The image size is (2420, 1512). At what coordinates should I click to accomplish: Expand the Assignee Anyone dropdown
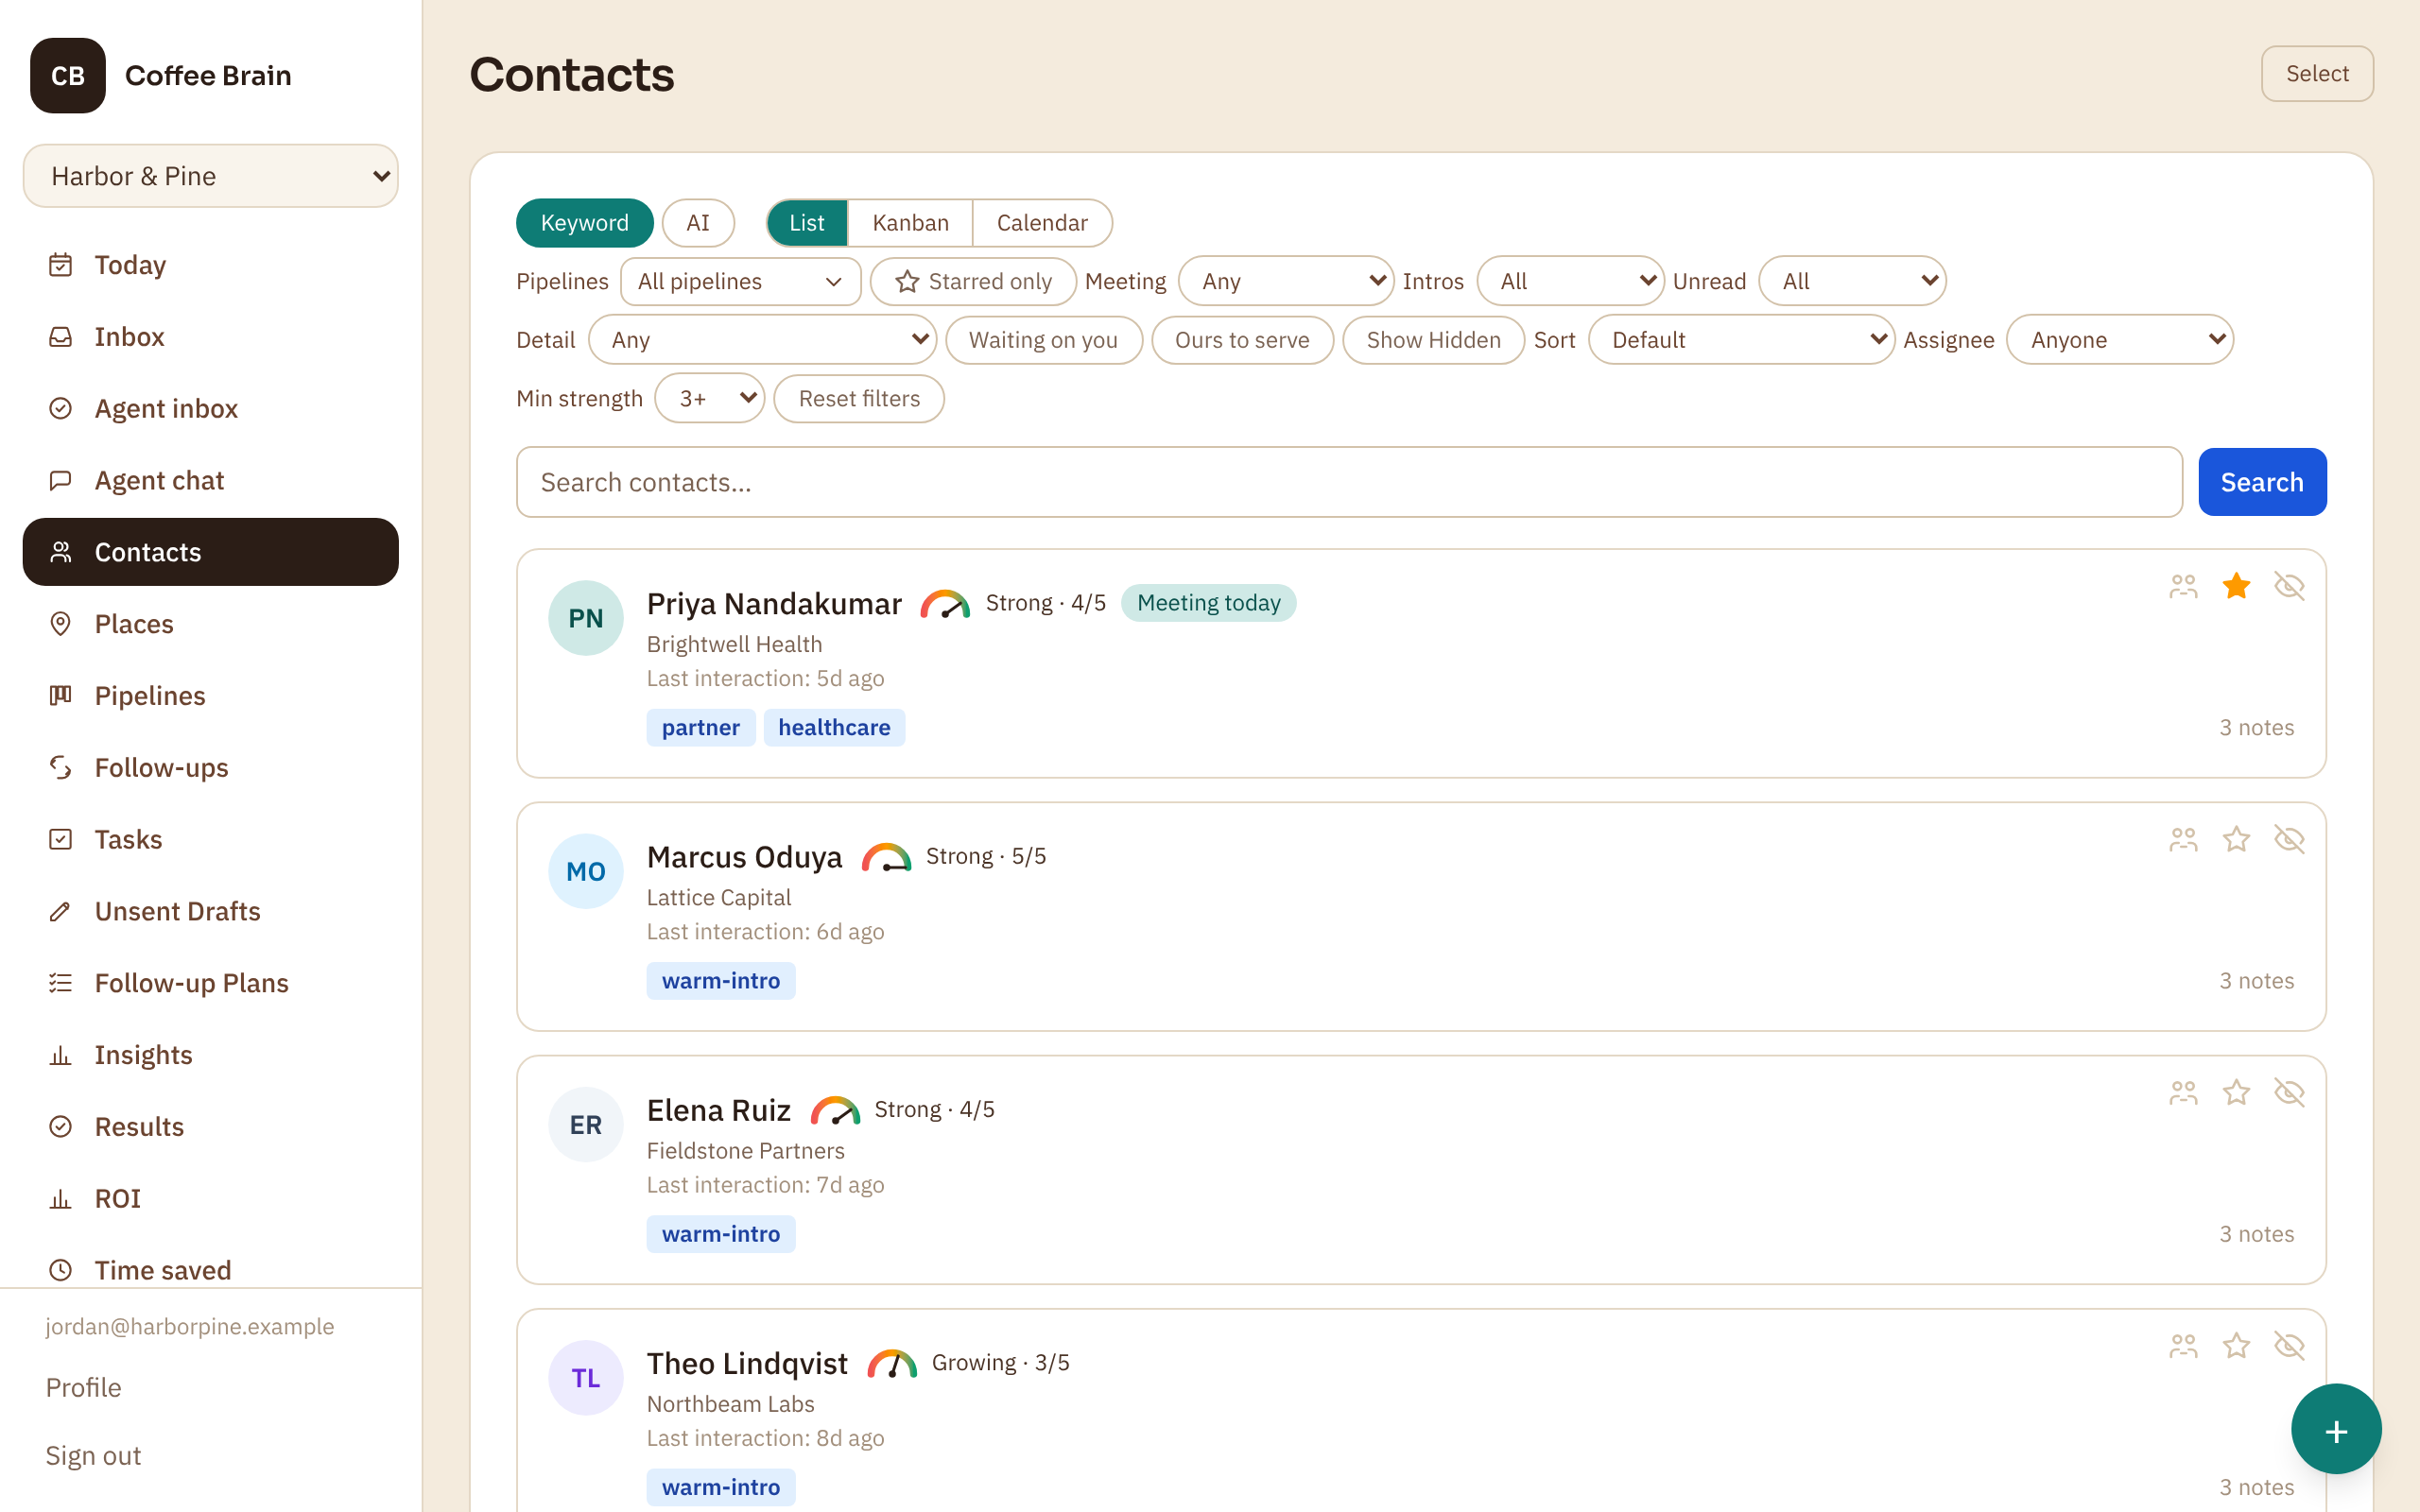click(2120, 340)
